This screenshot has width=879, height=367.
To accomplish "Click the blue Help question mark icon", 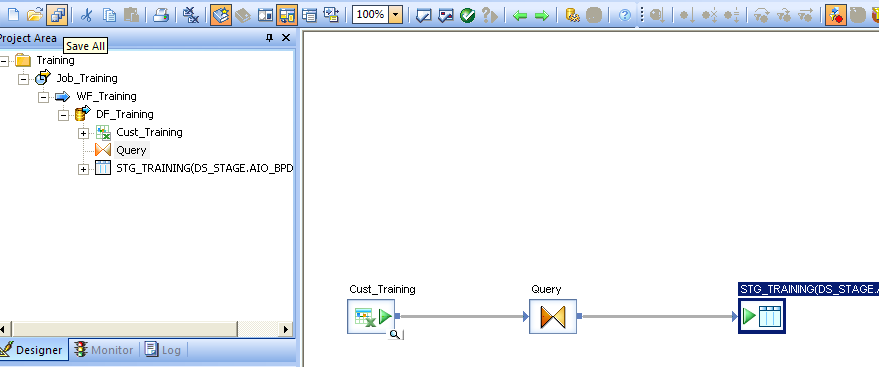I will [x=625, y=16].
